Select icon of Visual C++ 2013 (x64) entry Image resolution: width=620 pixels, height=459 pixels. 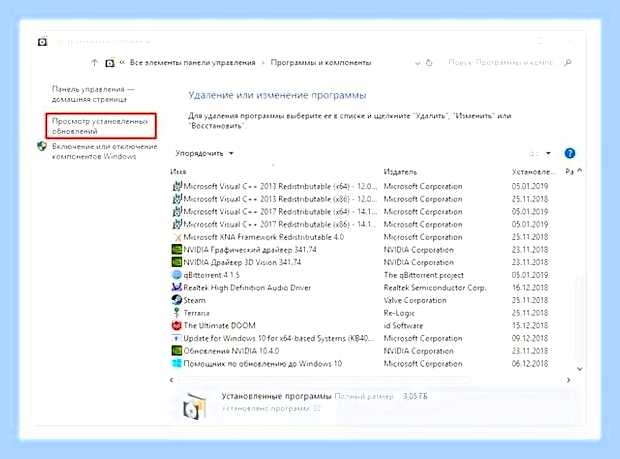[x=177, y=186]
